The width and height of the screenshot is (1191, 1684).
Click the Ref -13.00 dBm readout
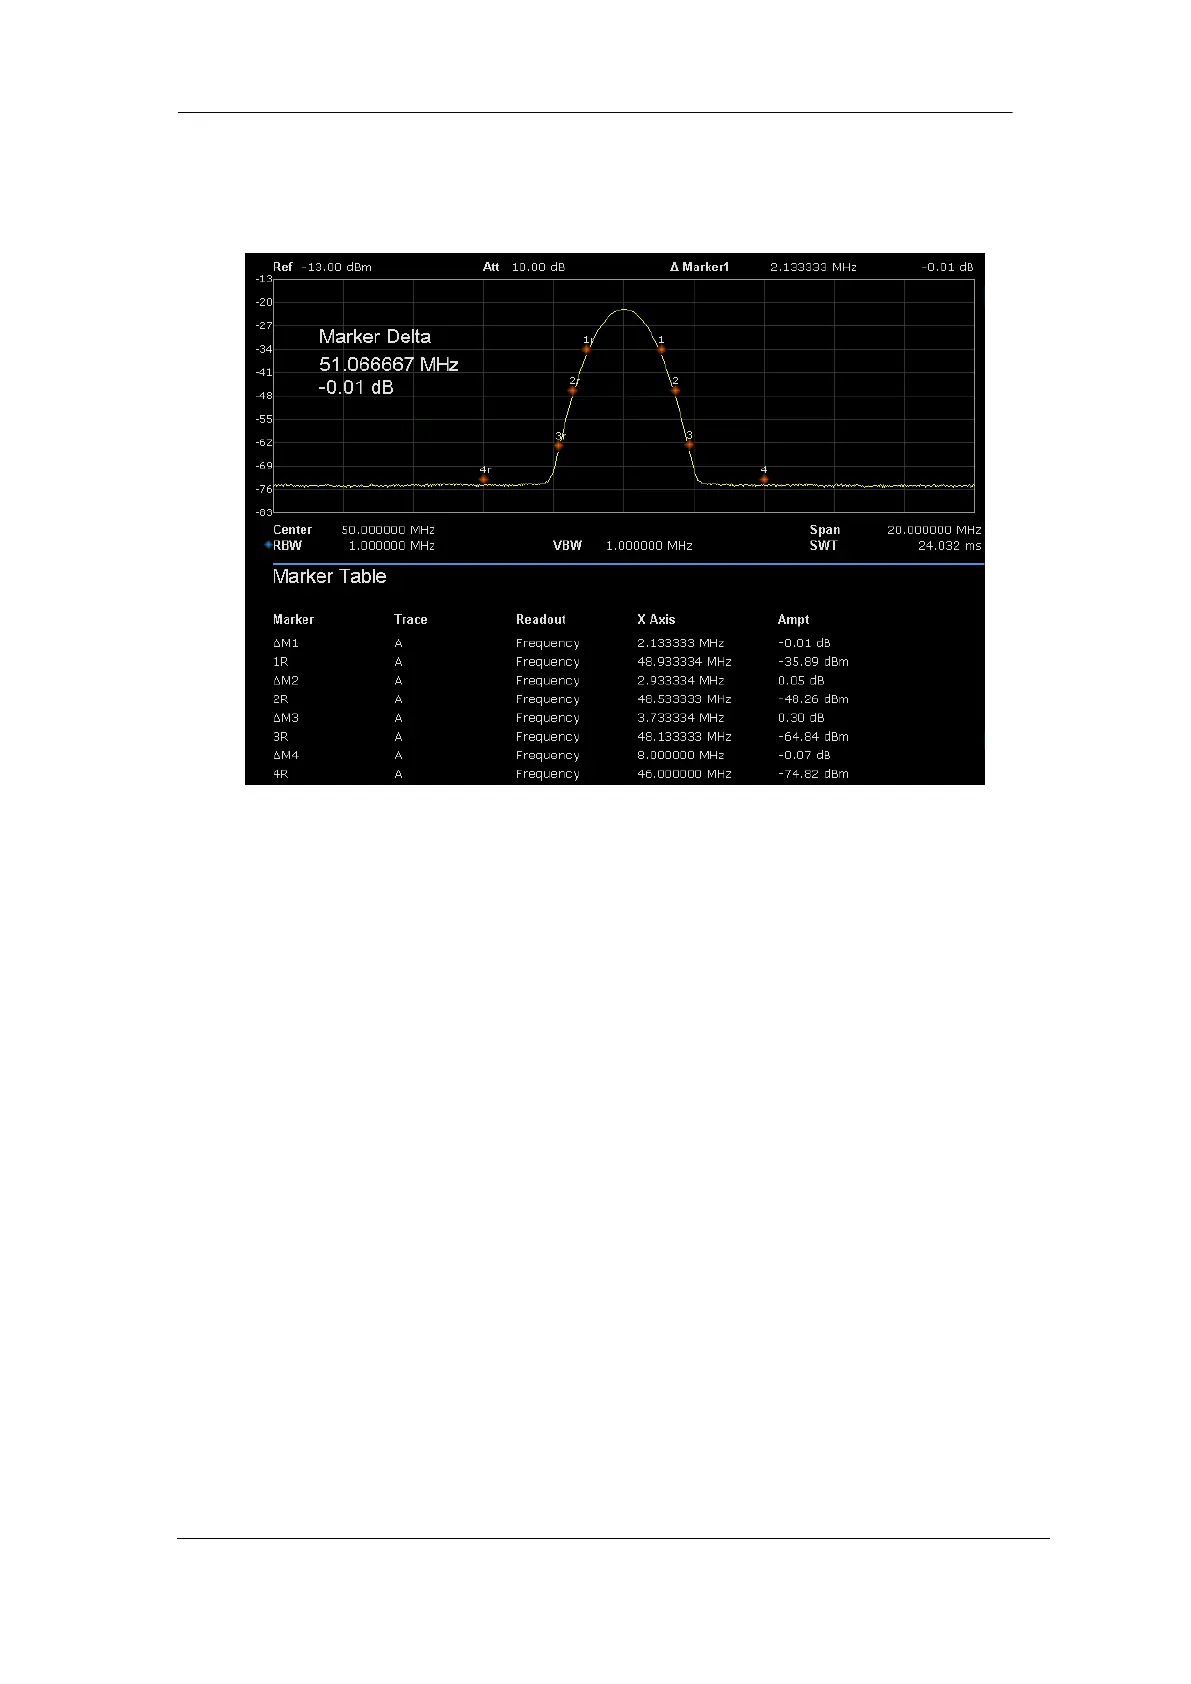[x=322, y=267]
